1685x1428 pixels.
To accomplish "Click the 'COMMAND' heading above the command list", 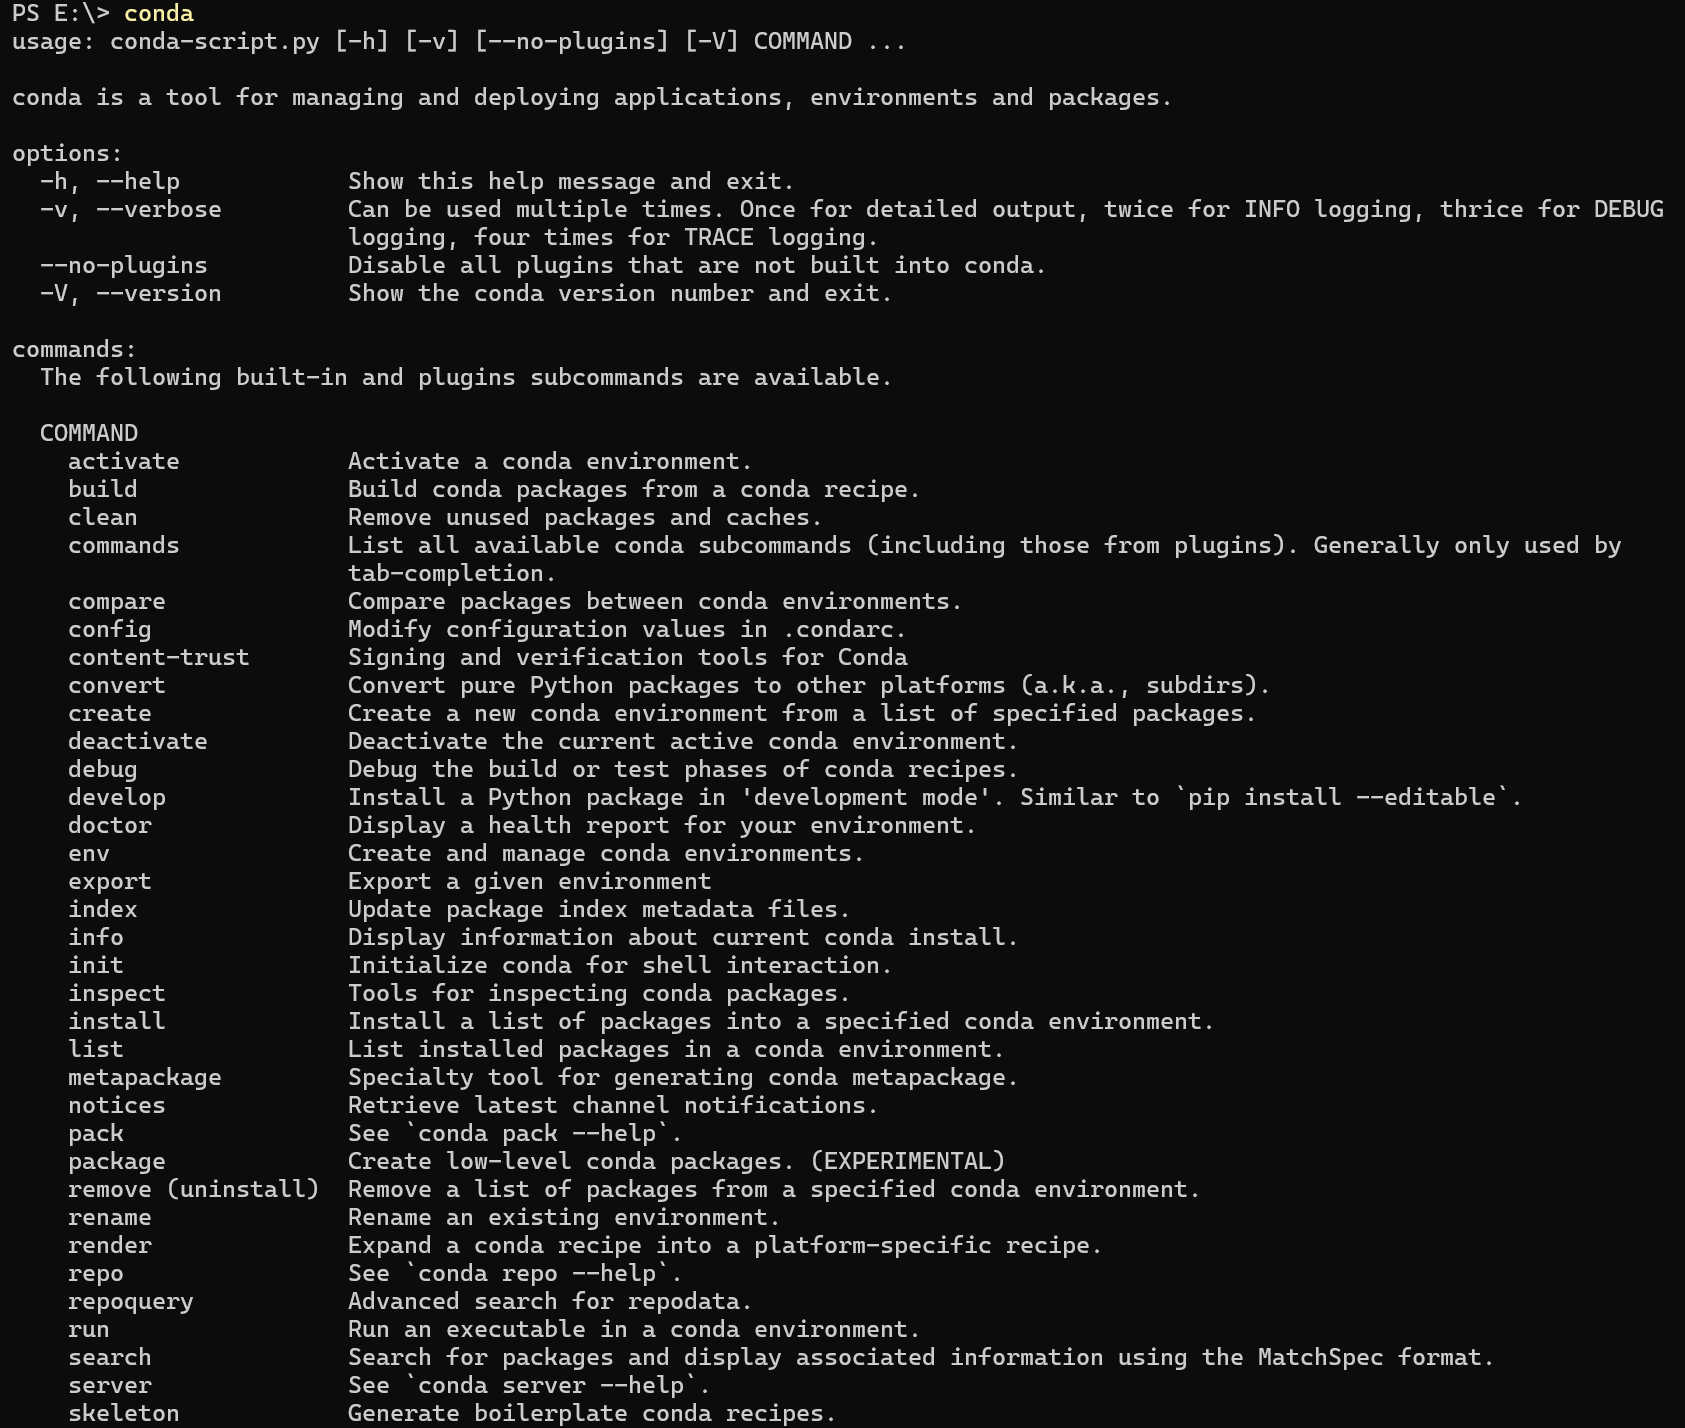I will (x=89, y=433).
